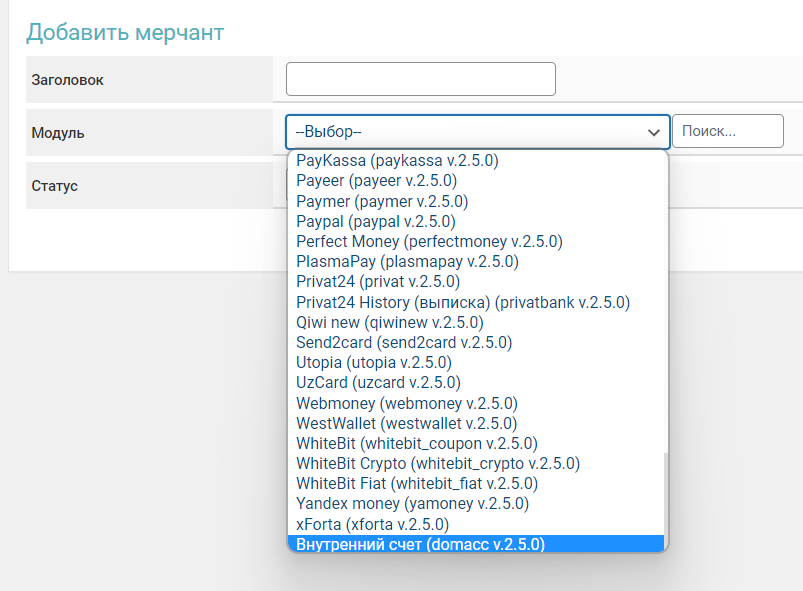Select Yandex money option
This screenshot has height=591, width=803.
click(412, 503)
